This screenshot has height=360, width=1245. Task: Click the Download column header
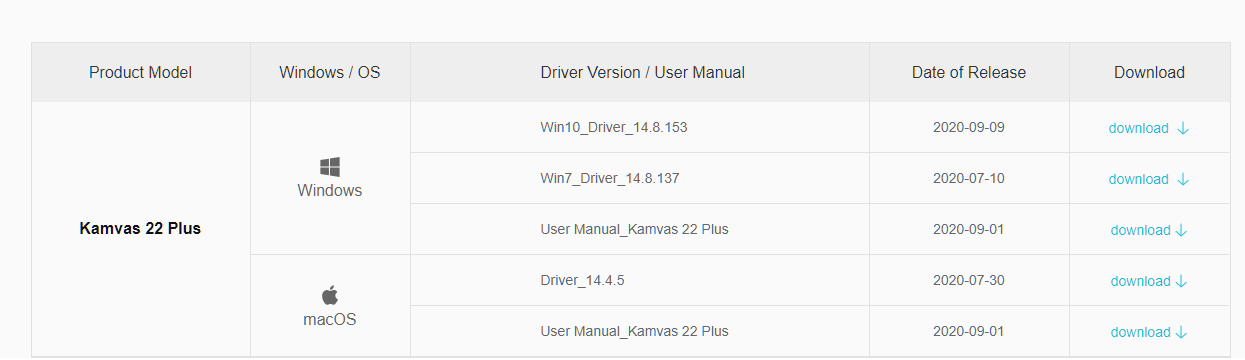click(x=1149, y=72)
